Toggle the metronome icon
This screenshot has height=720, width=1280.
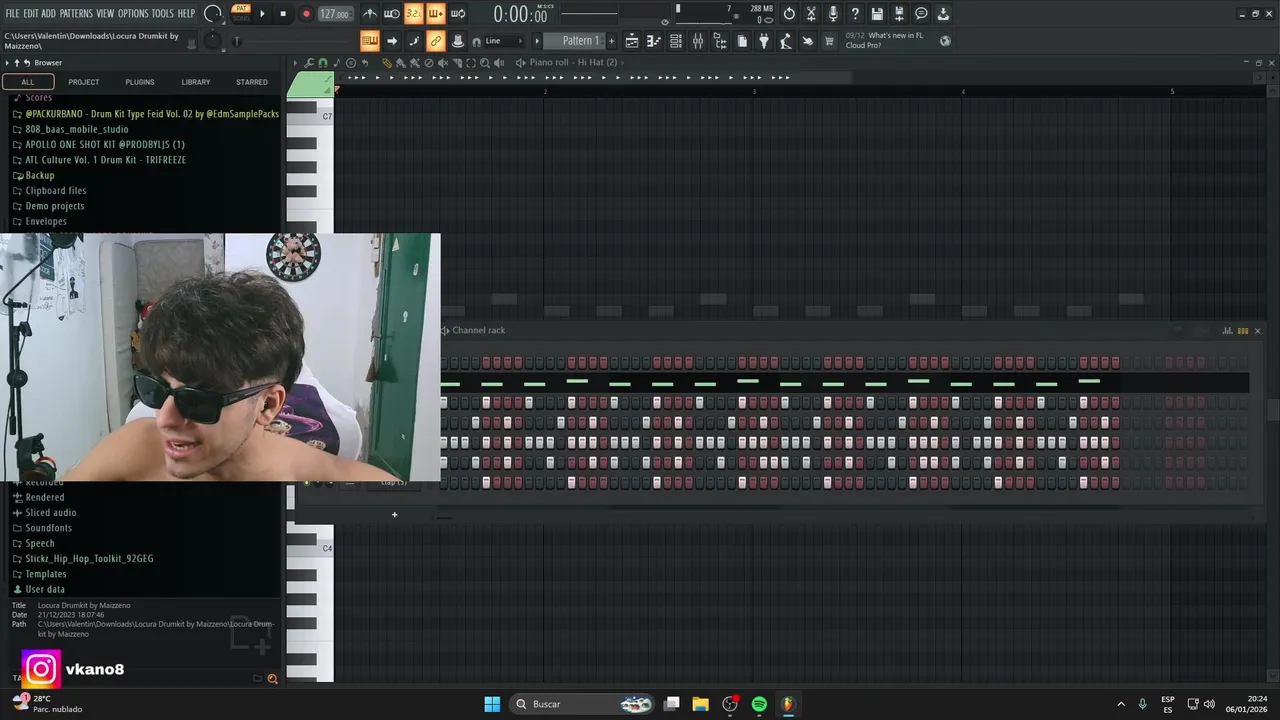[x=370, y=14]
